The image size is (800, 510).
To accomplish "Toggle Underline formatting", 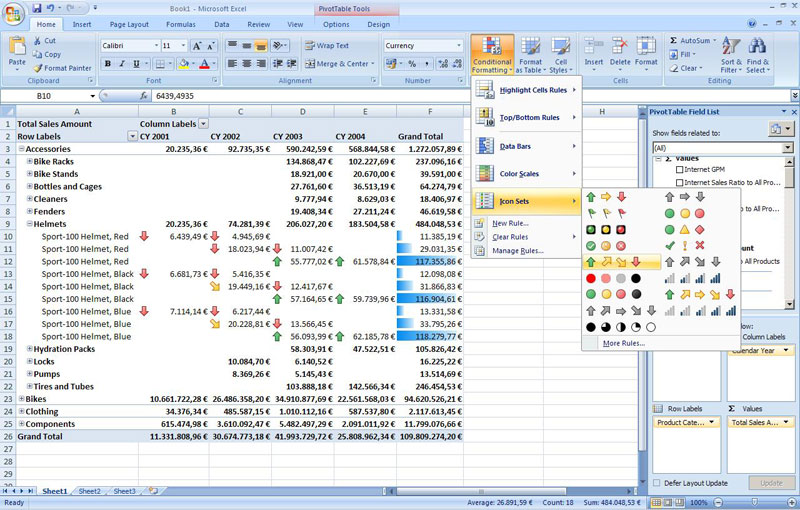I will [x=136, y=64].
